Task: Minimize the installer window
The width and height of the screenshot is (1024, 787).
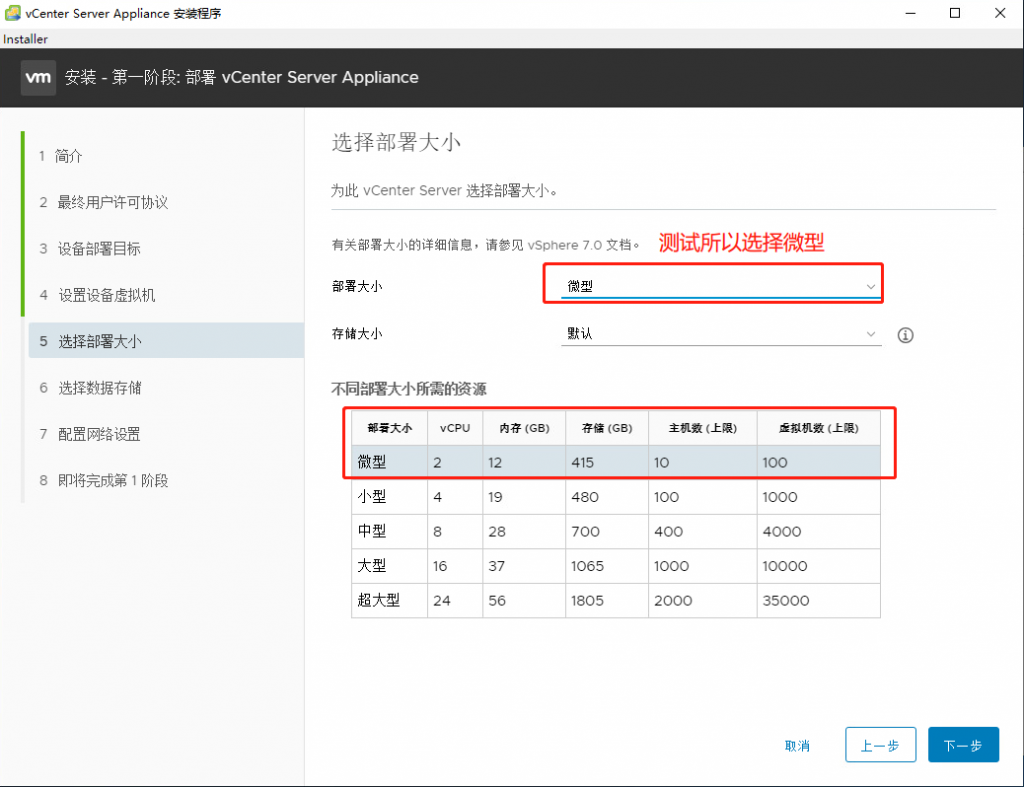Action: pyautogui.click(x=910, y=13)
